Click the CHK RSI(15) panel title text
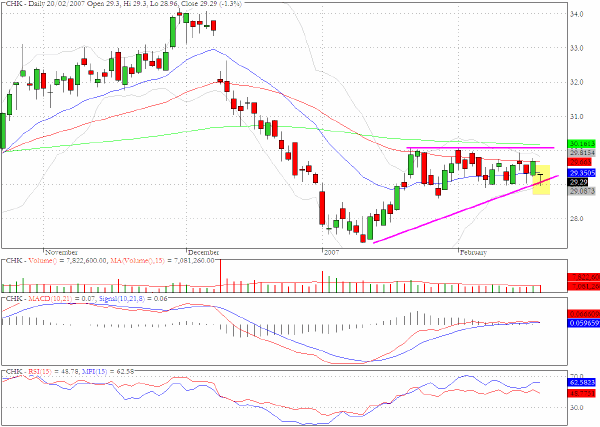 coord(28,371)
